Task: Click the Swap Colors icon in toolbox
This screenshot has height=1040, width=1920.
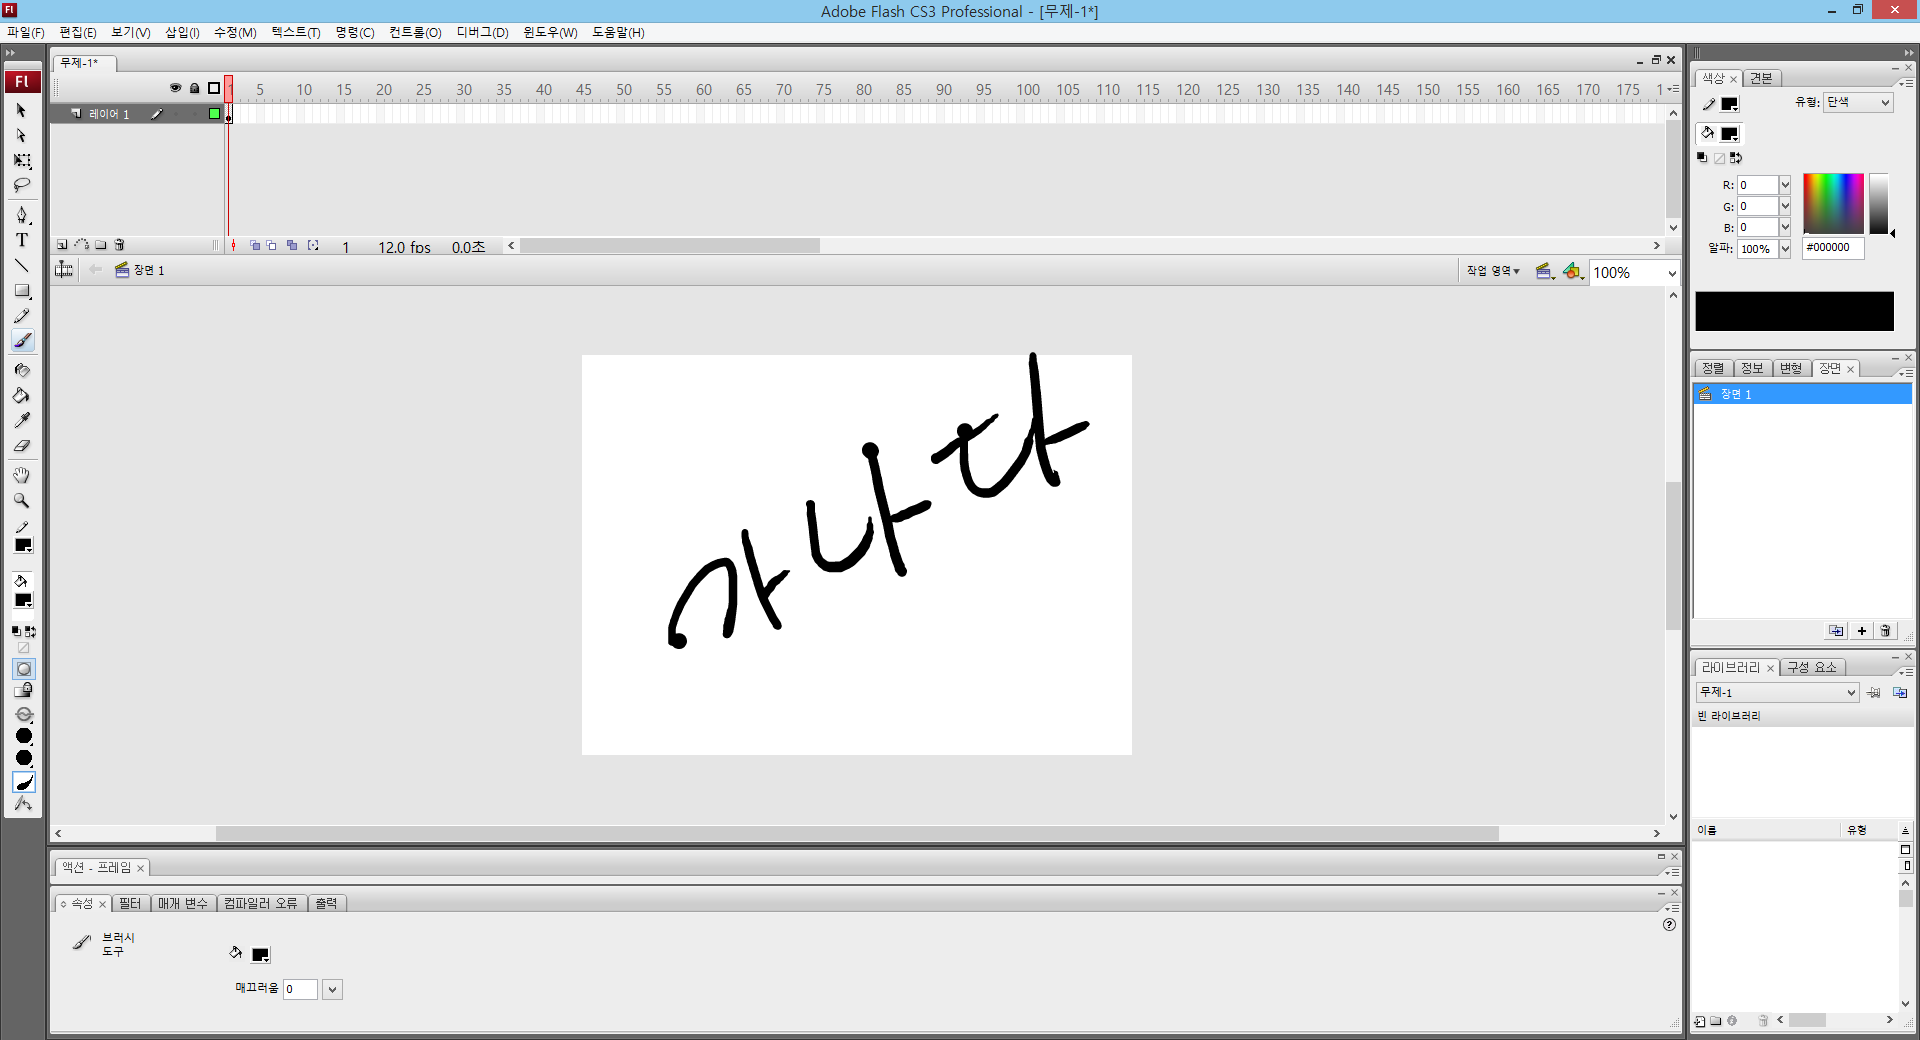Action: click(x=31, y=631)
